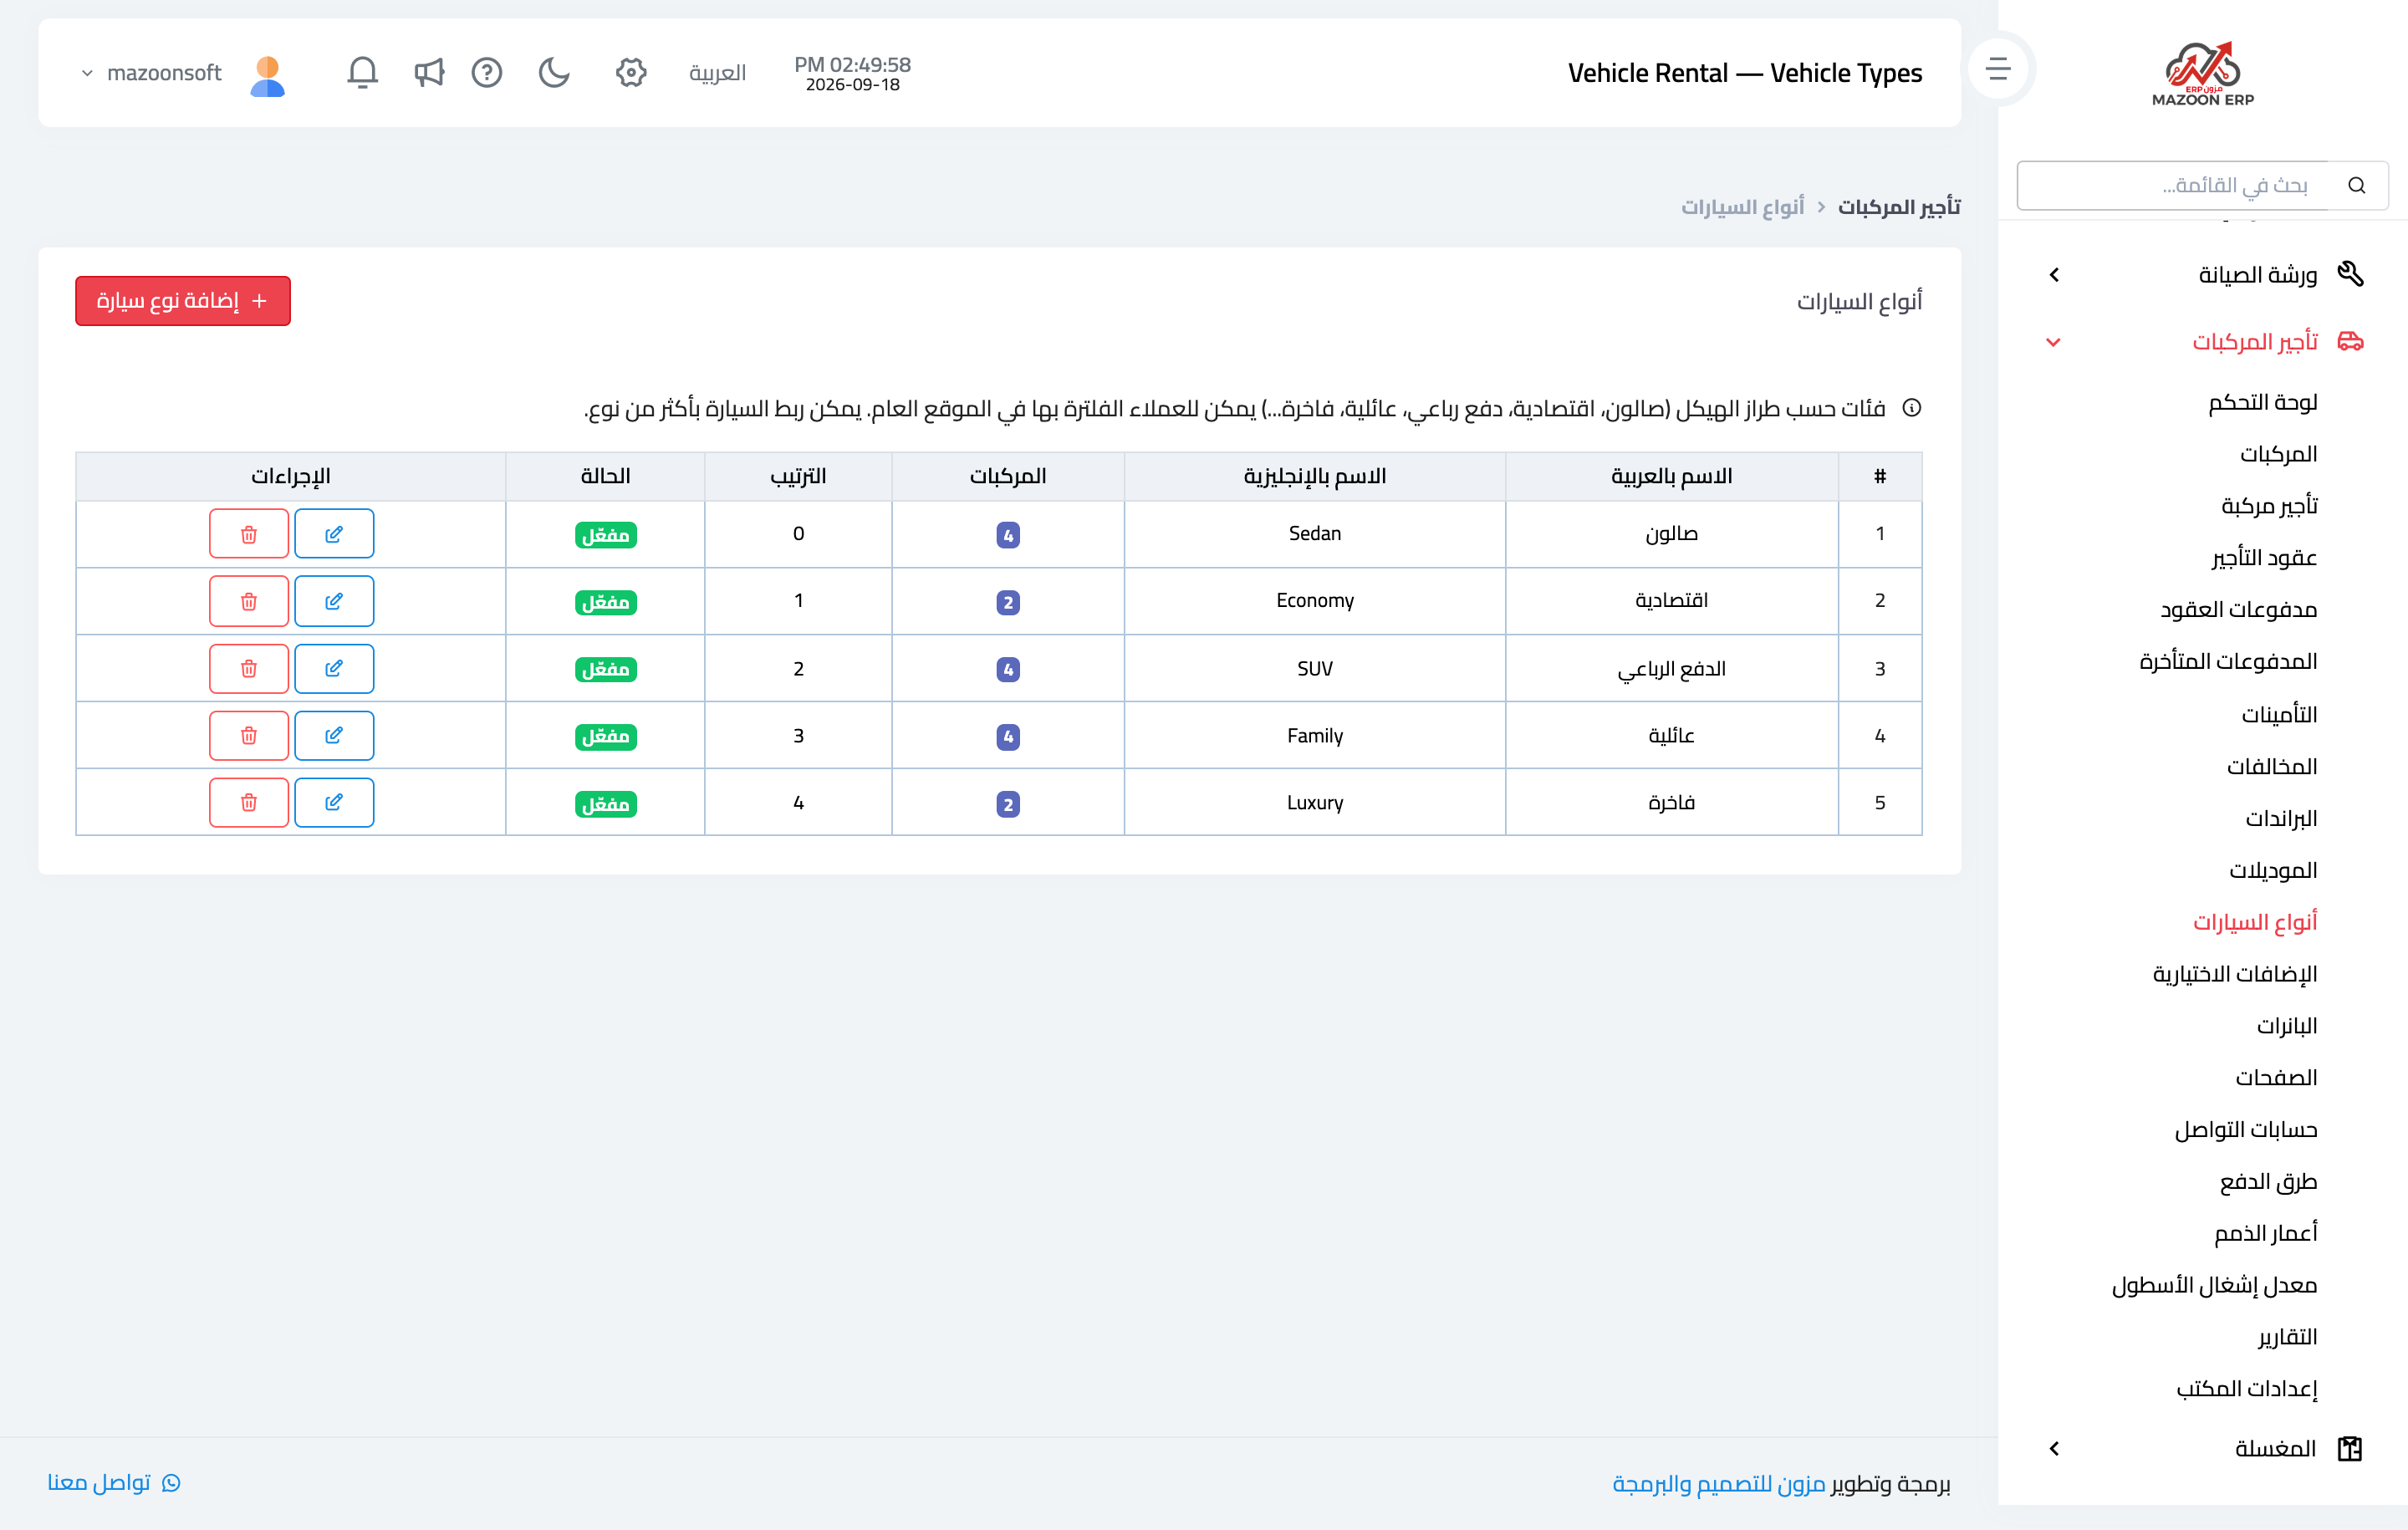Click the WhatsApp contact icon in footer
The width and height of the screenshot is (2408, 1530).
coord(171,1482)
